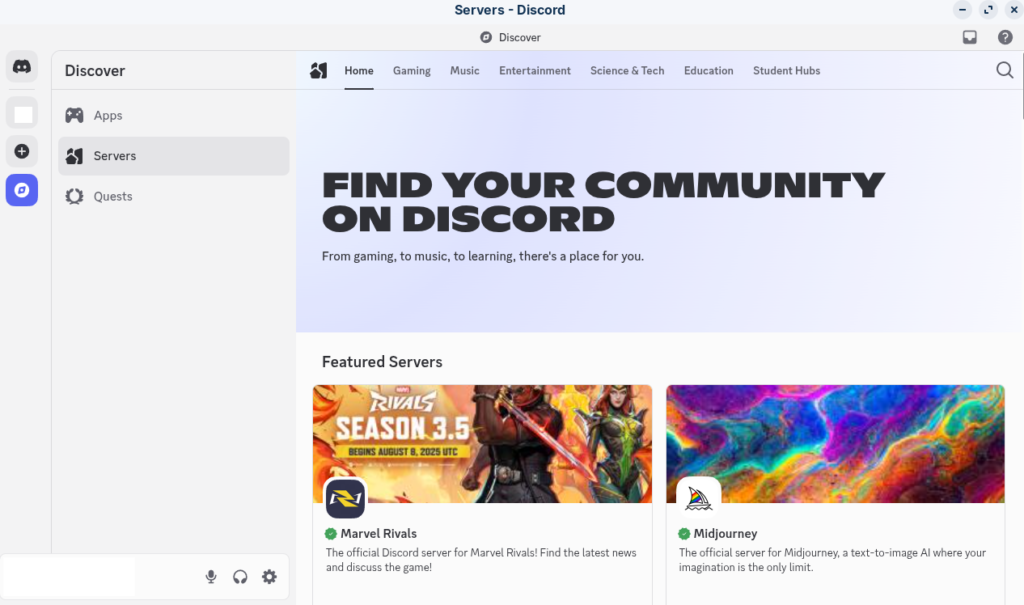Deafen audio using headphones icon
The image size is (1024, 605).
pos(240,577)
